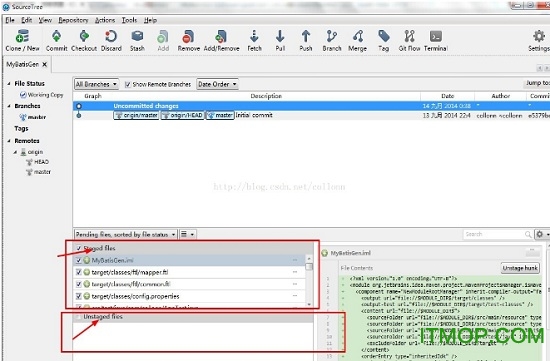Open the Help menu
The image size is (550, 361).
coord(150,20)
